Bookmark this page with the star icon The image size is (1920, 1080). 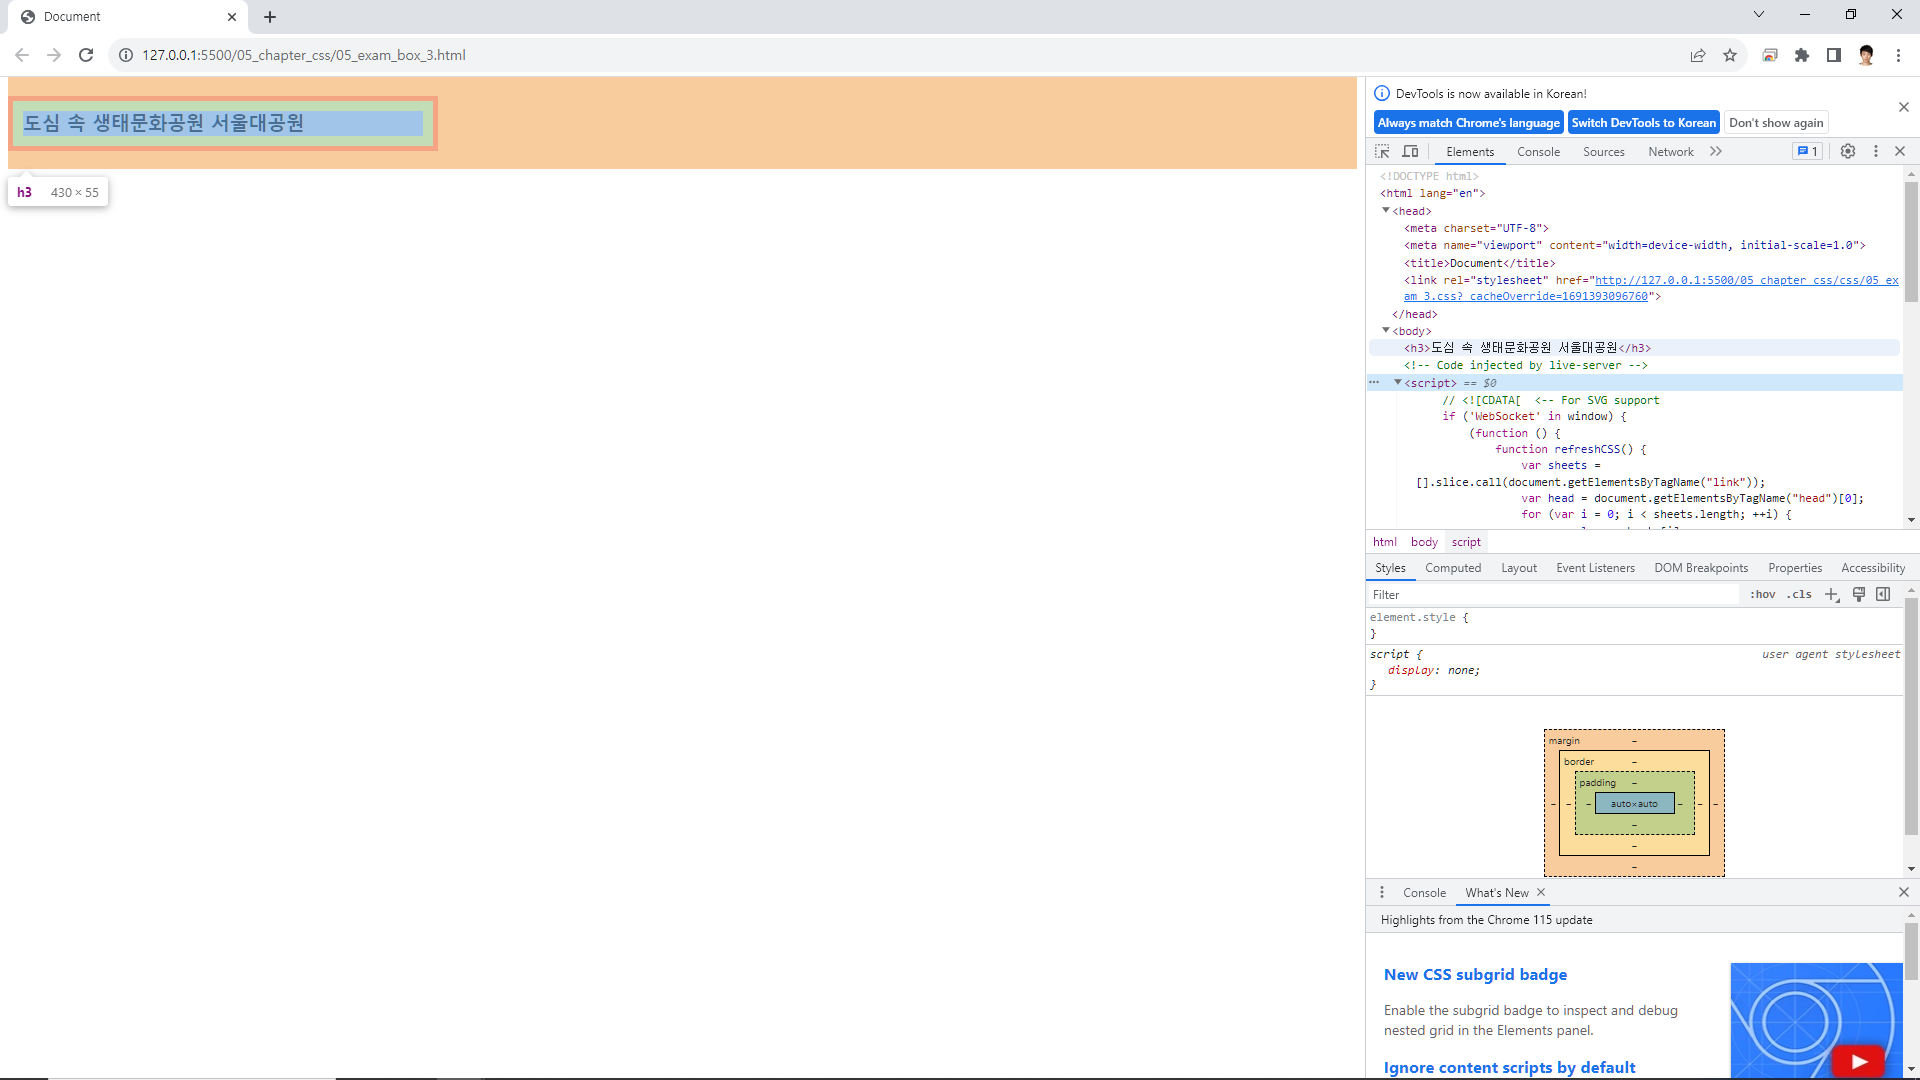coord(1730,55)
